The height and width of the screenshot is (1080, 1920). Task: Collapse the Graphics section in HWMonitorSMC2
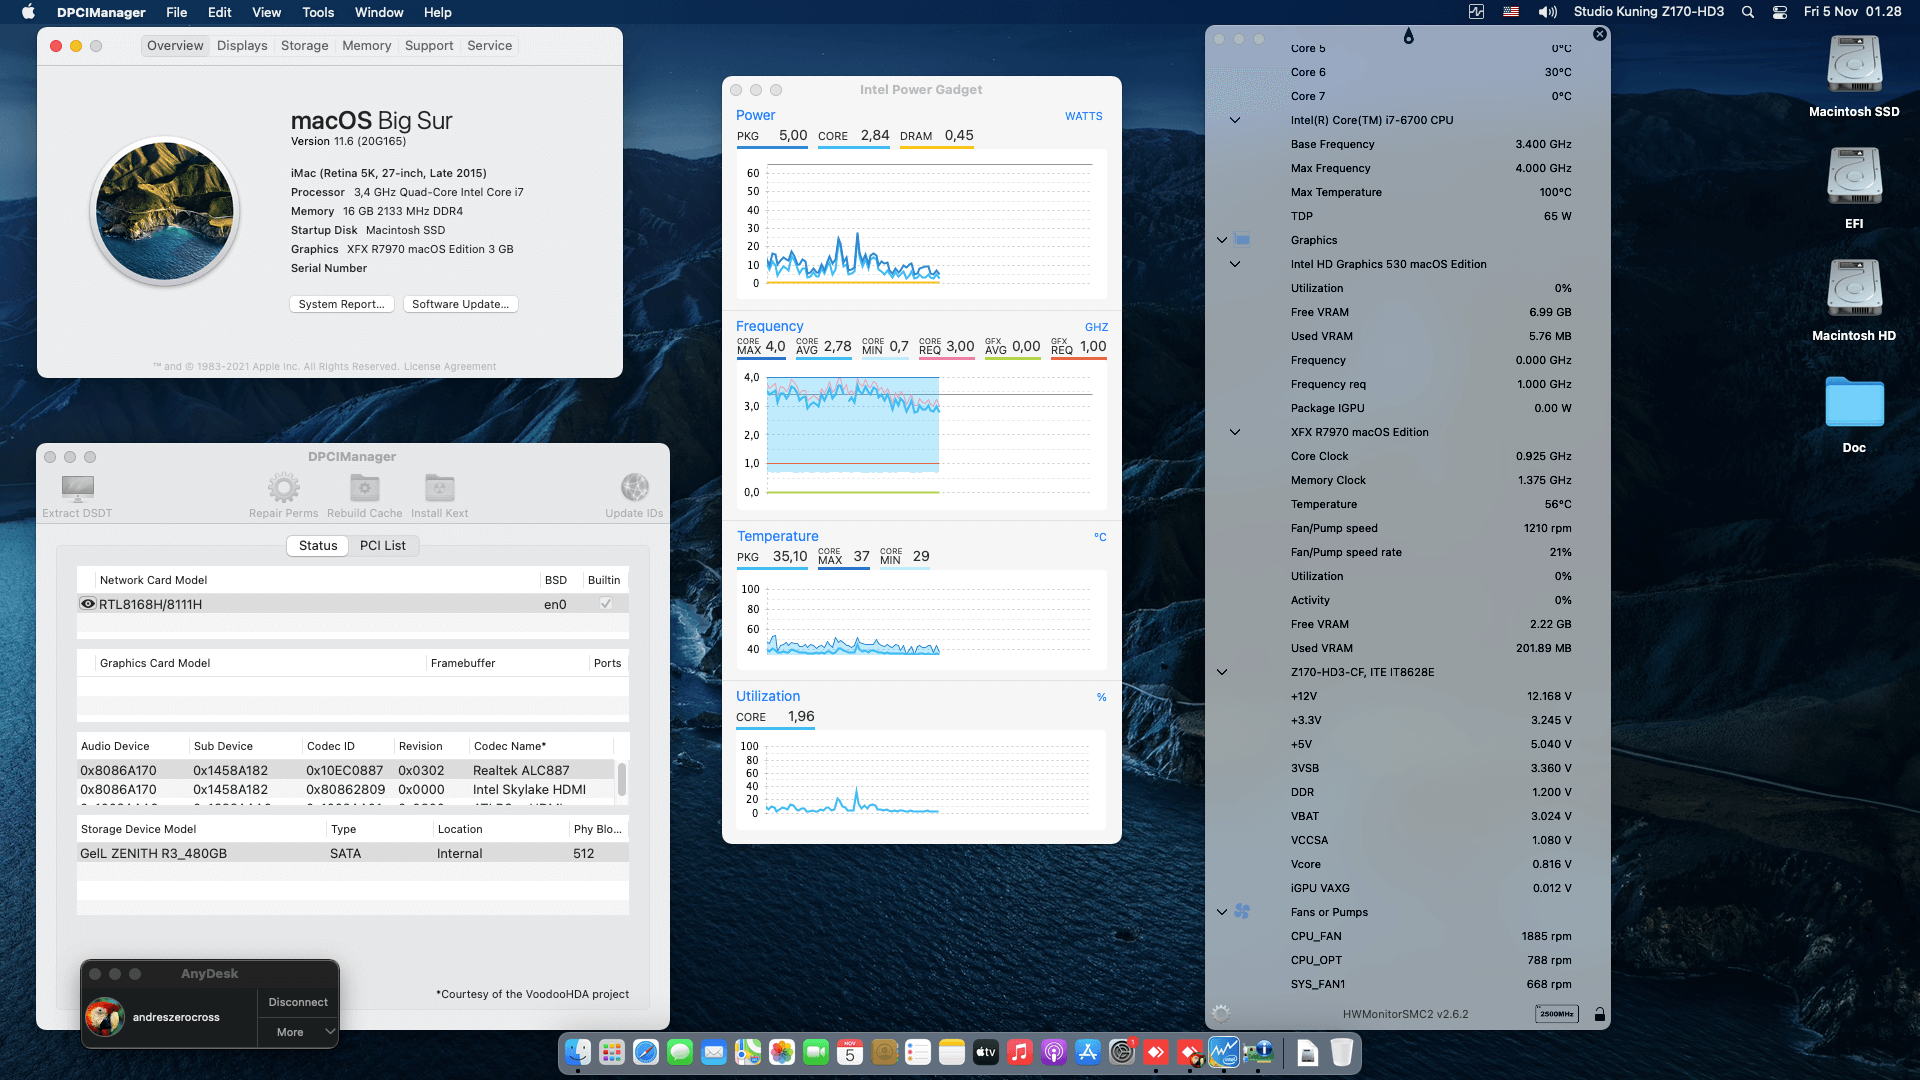tap(1222, 240)
